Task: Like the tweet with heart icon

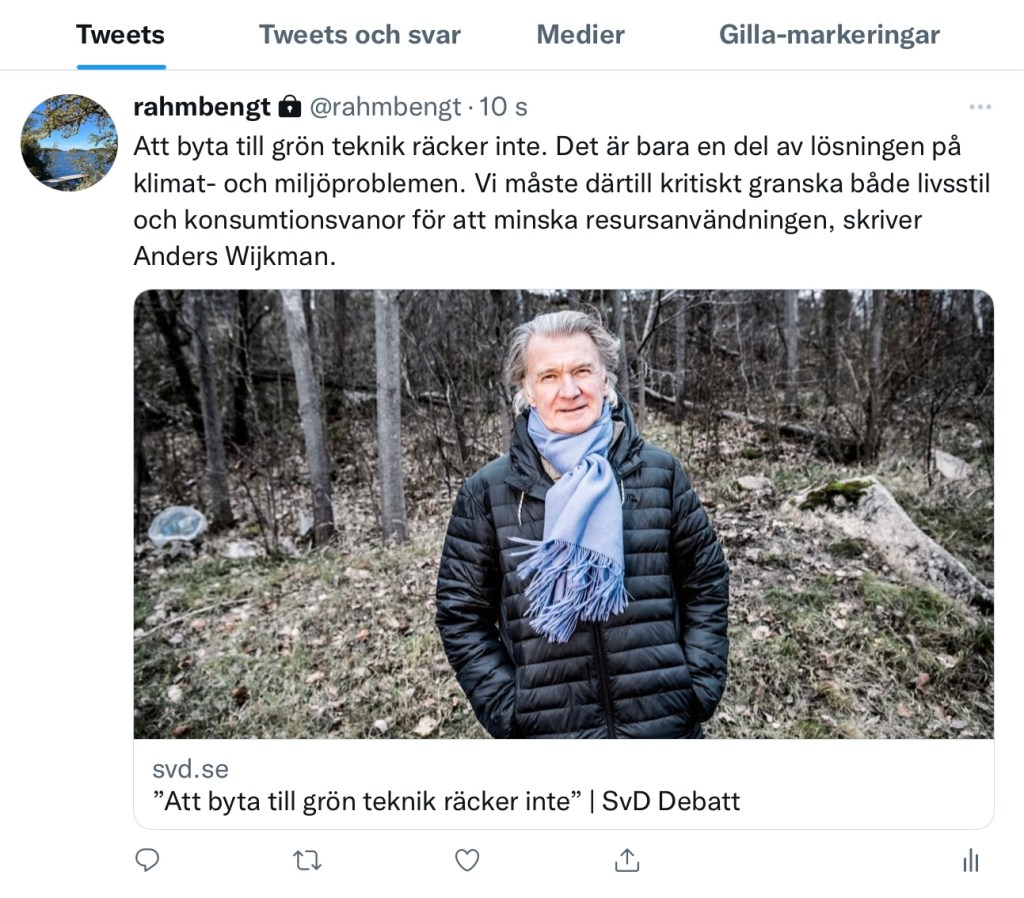Action: (467, 860)
